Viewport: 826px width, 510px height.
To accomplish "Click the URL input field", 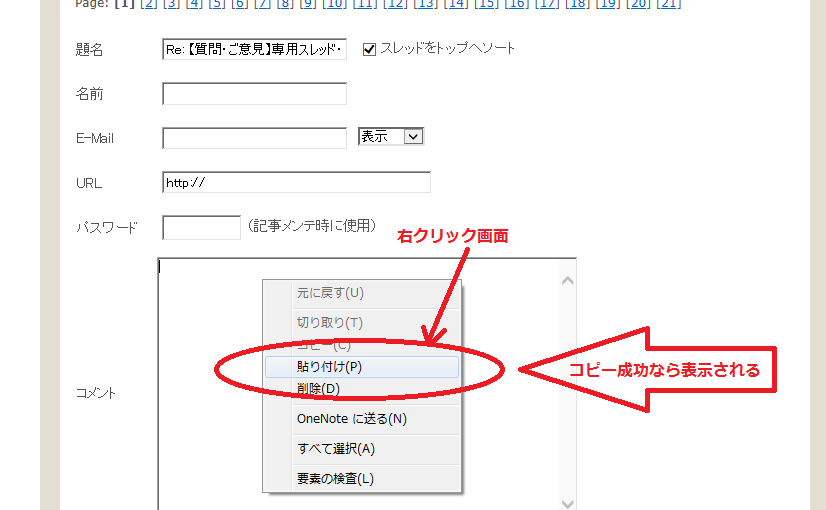I will tap(297, 182).
